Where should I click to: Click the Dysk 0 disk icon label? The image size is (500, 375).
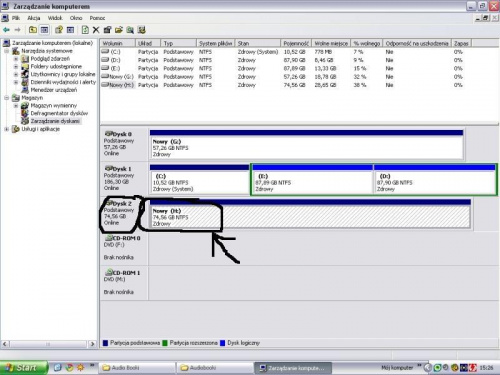coord(118,134)
